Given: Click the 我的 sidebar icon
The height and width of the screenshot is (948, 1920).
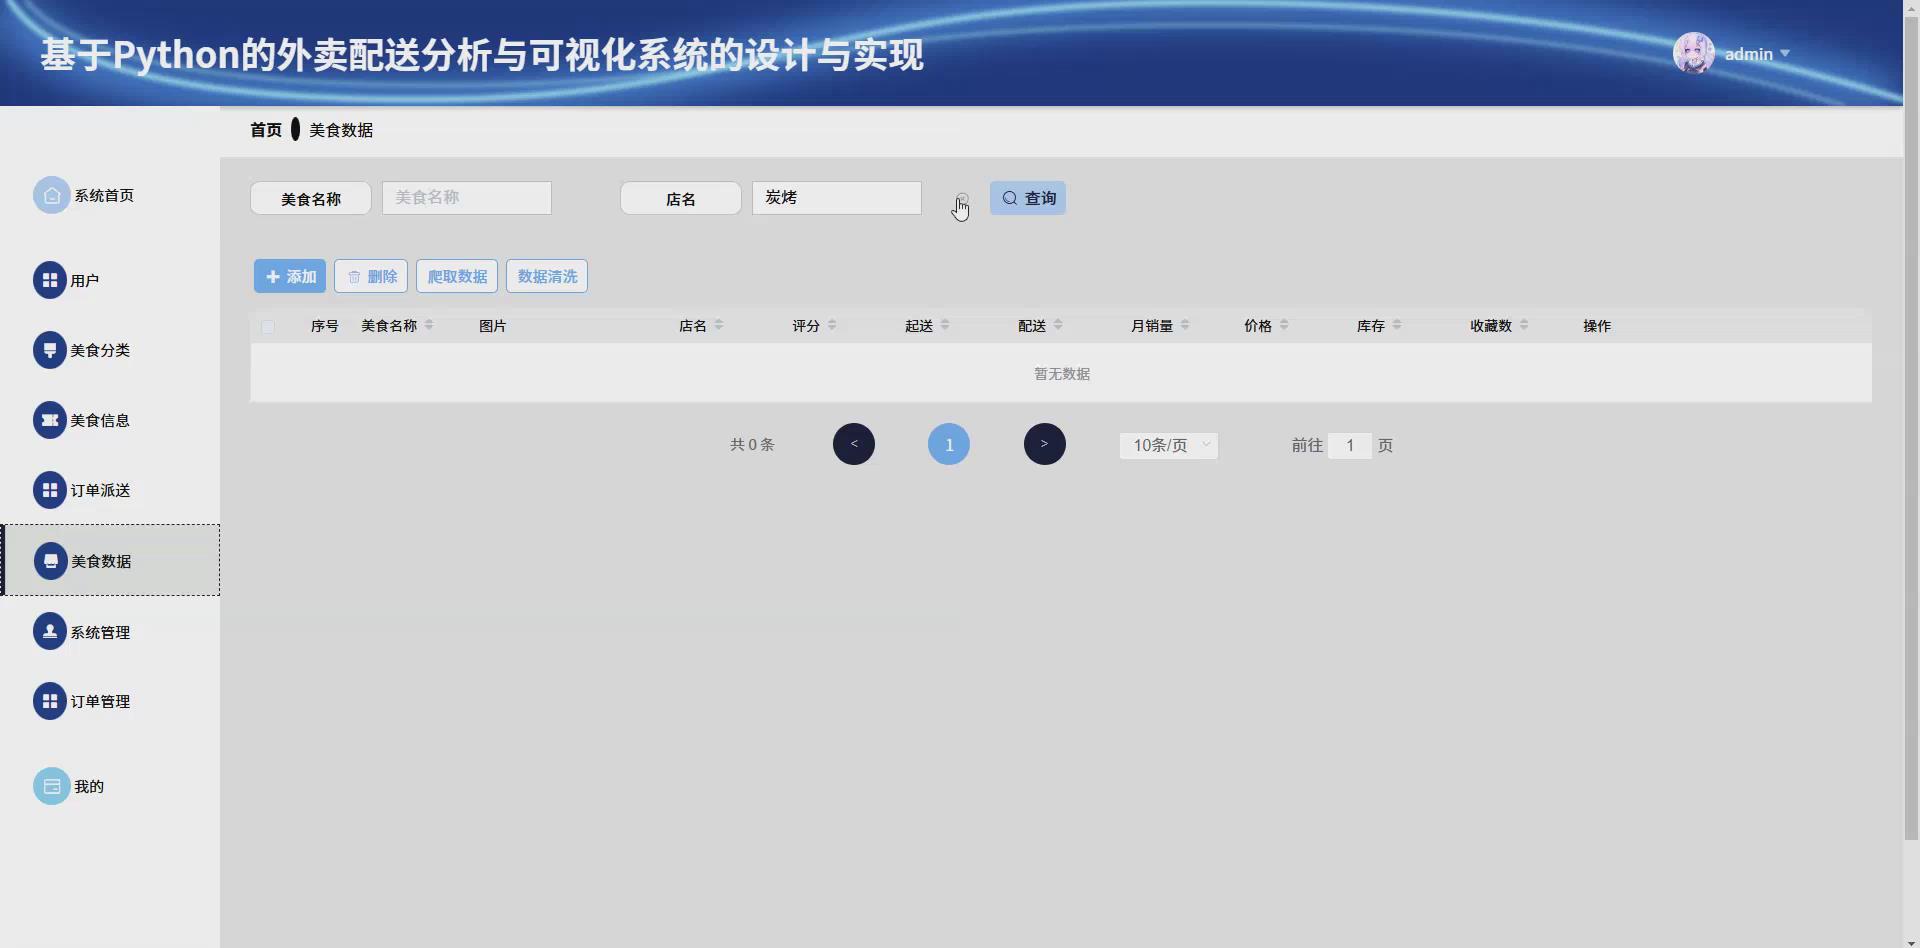Looking at the screenshot, I should tap(51, 786).
